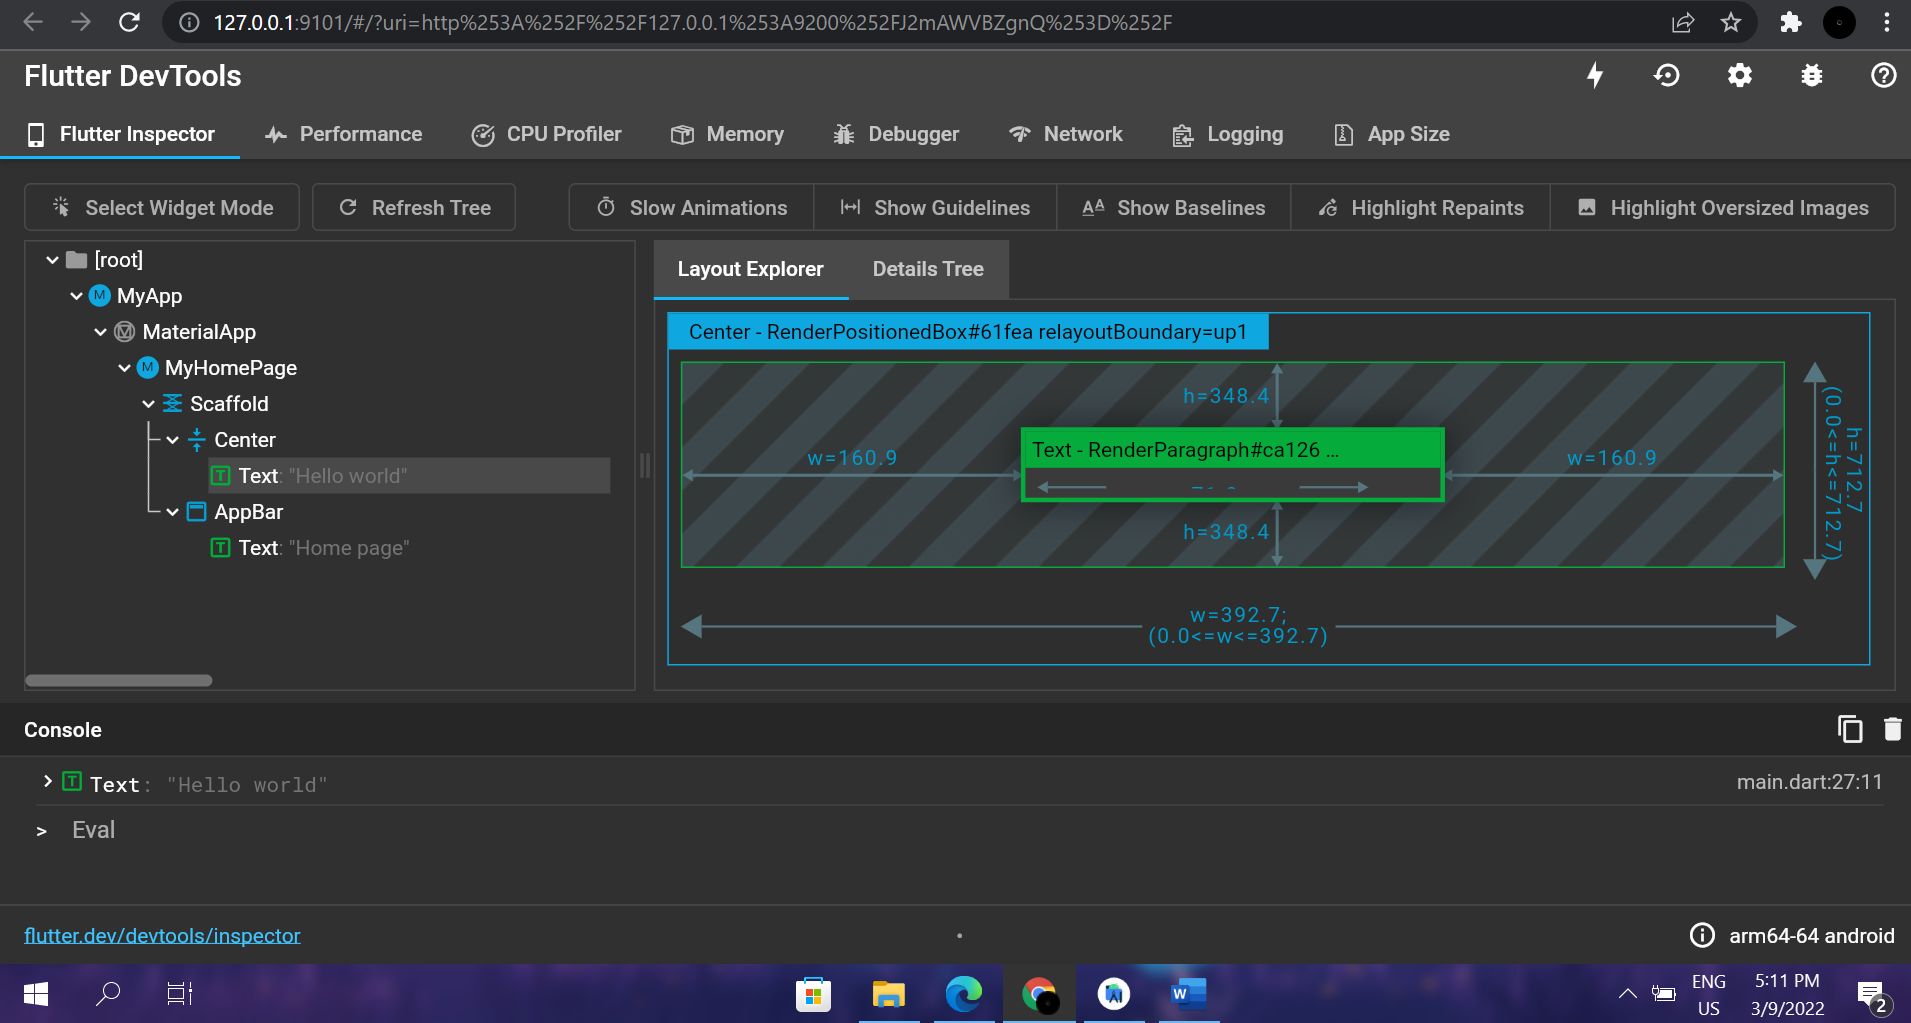The image size is (1911, 1023).
Task: Open the browser extensions puzzle icon
Action: pyautogui.click(x=1791, y=22)
